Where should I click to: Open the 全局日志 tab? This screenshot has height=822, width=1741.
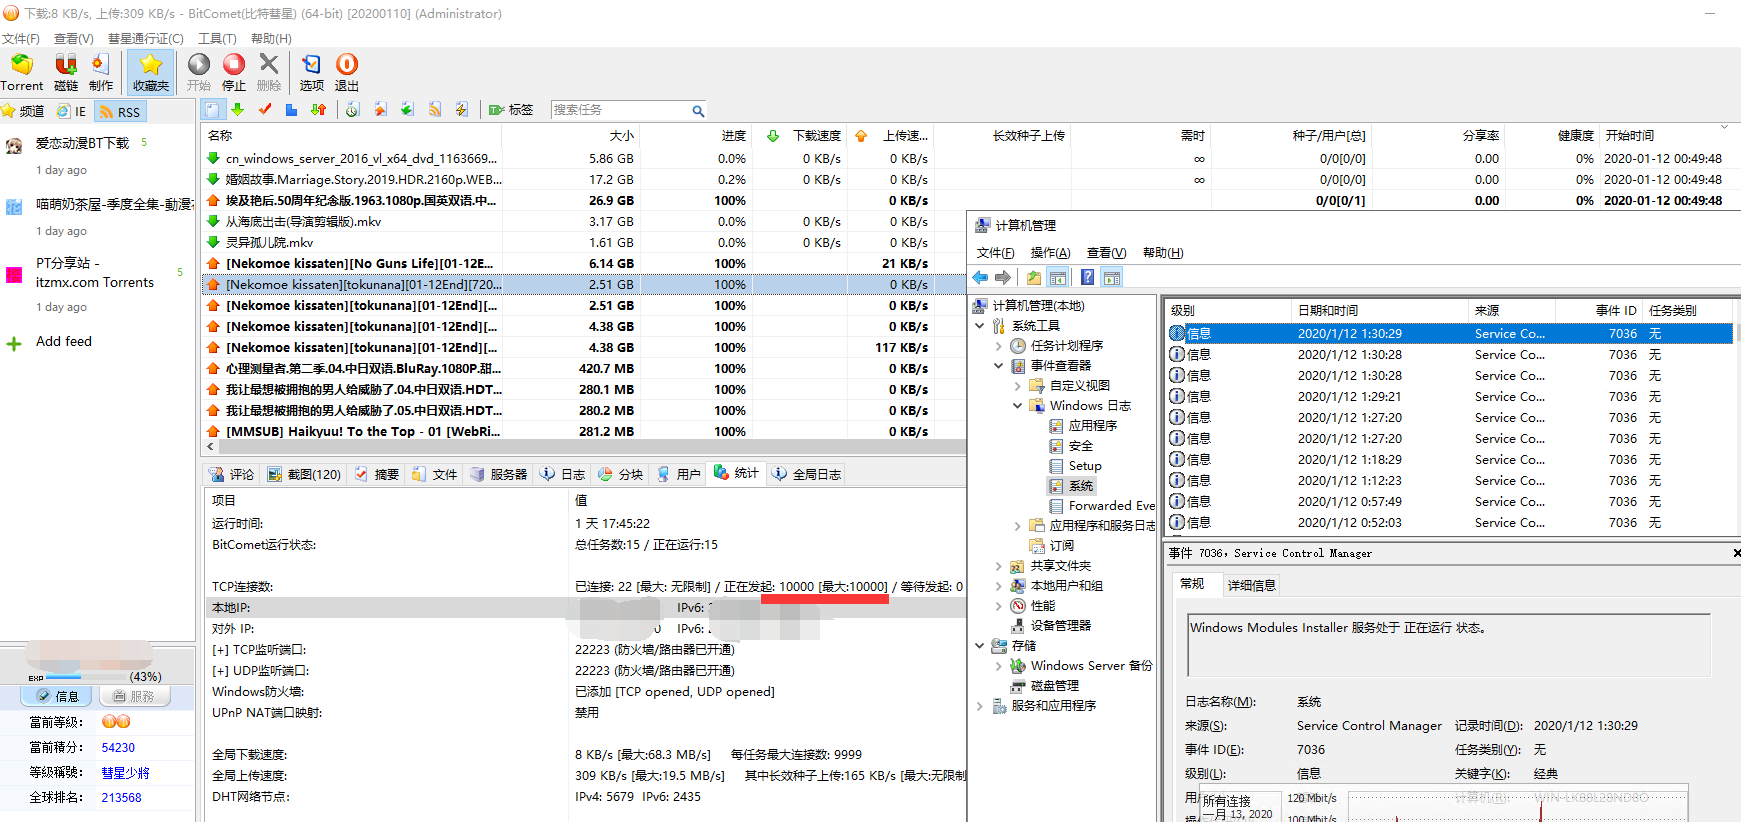coord(807,474)
